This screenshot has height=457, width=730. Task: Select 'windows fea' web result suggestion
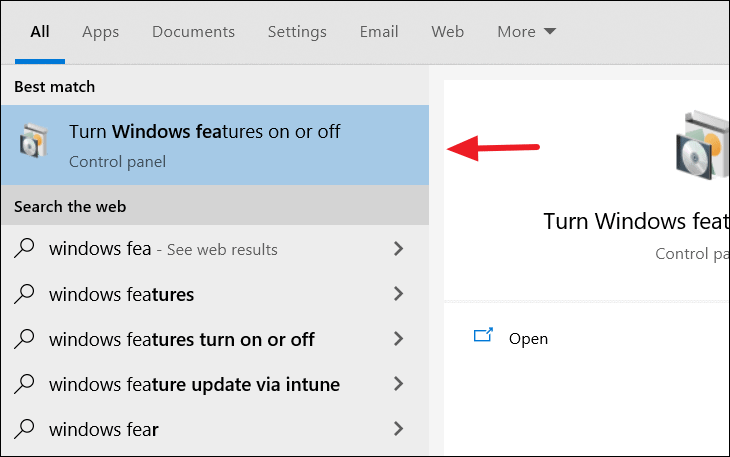tap(215, 249)
